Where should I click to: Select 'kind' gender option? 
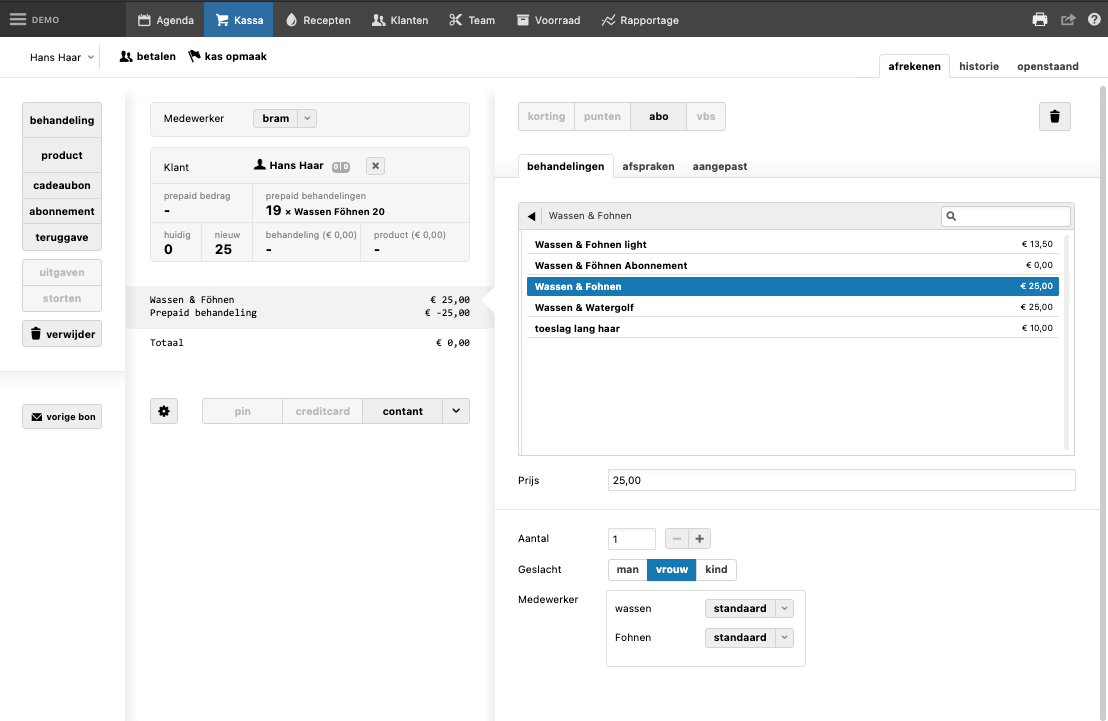tap(717, 570)
